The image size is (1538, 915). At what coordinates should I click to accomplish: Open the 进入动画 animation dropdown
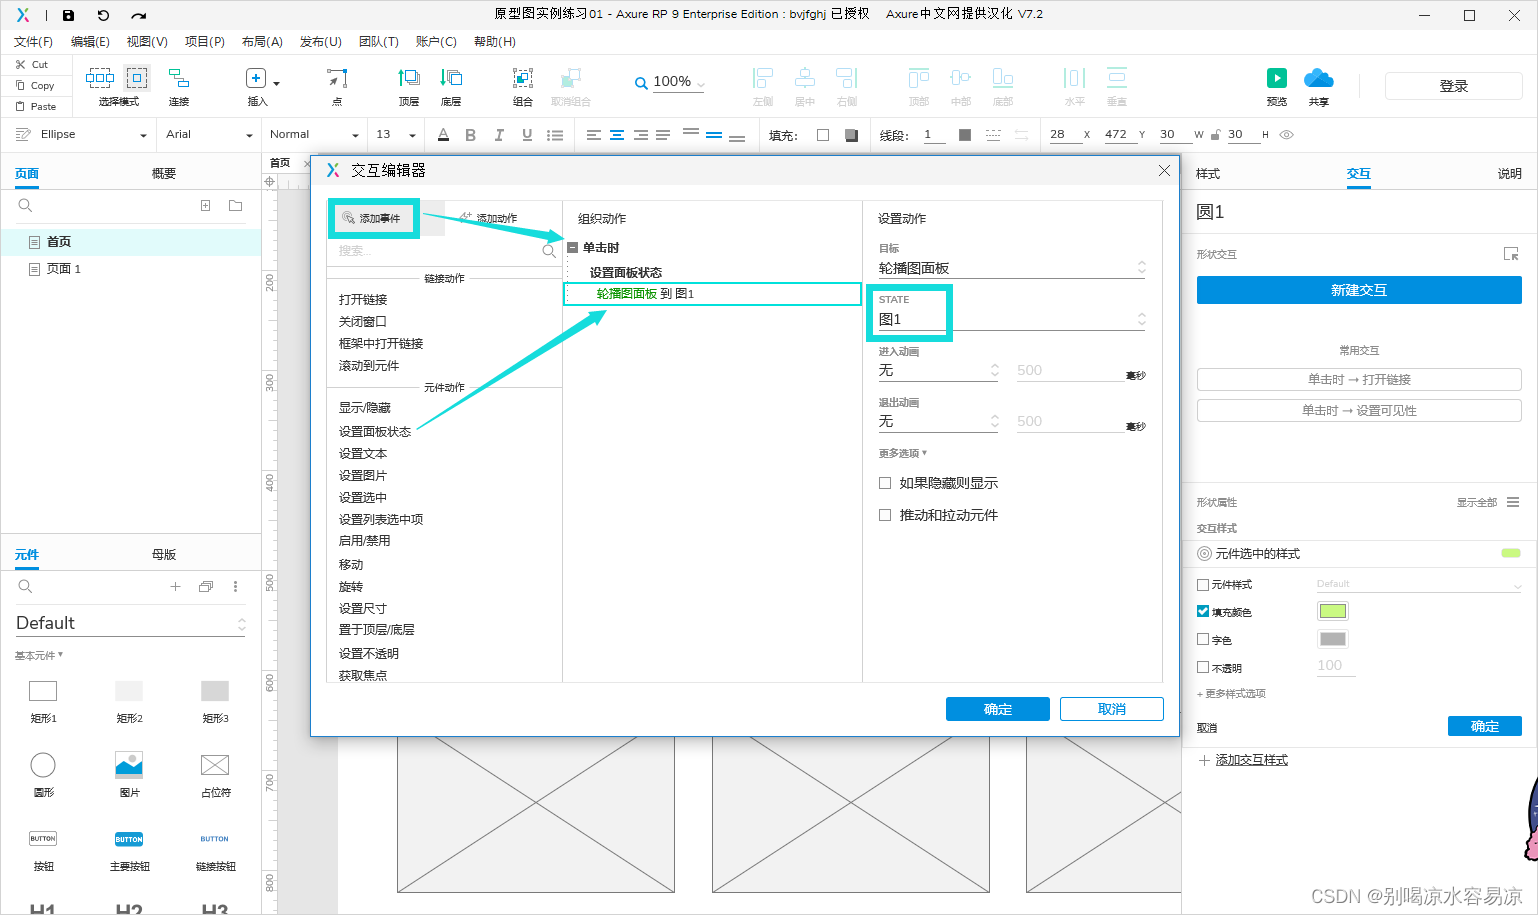coord(938,370)
